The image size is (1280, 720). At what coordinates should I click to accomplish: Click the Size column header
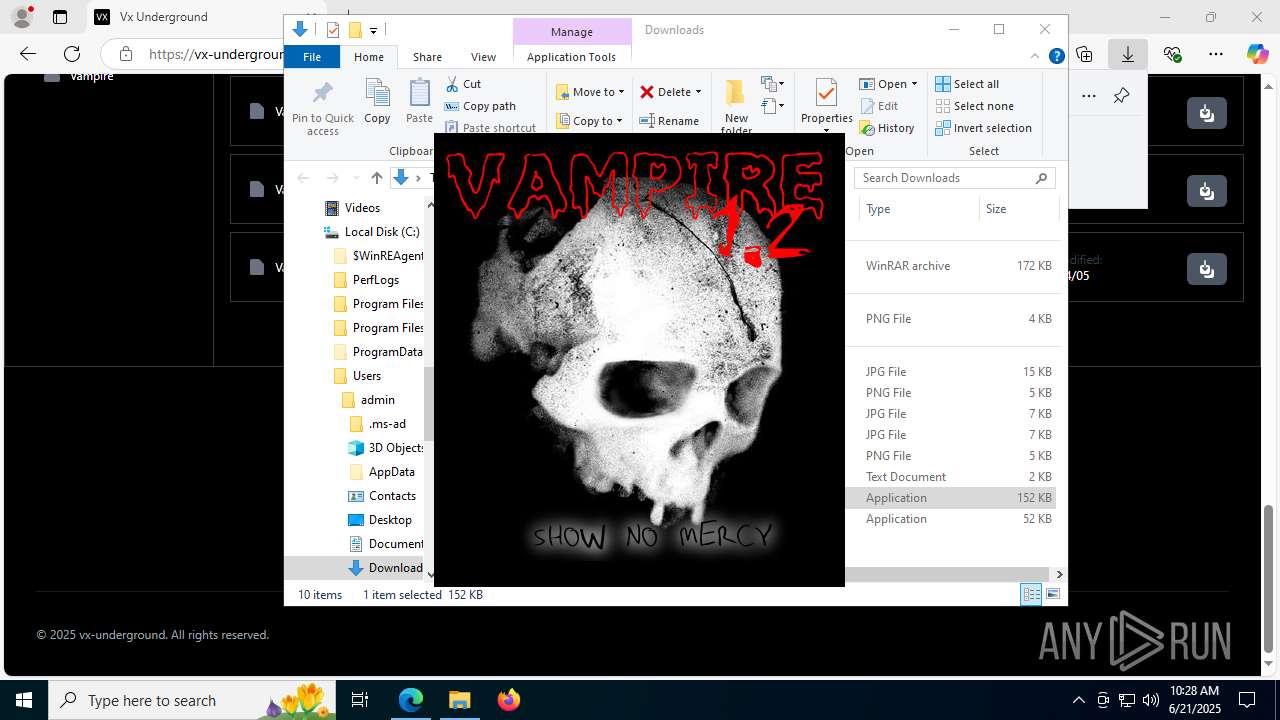coord(1018,209)
